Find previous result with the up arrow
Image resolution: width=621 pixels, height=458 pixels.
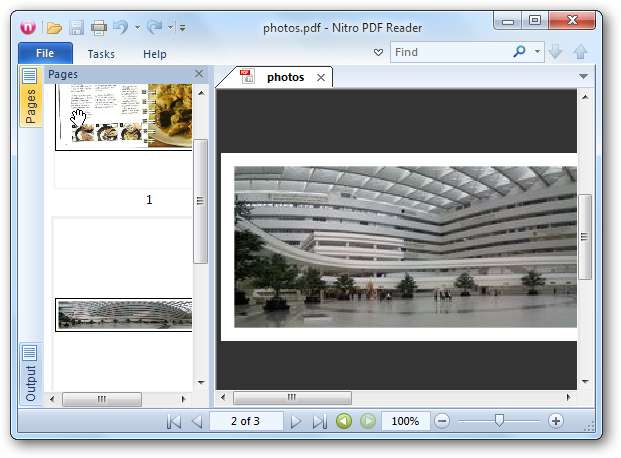(x=581, y=52)
